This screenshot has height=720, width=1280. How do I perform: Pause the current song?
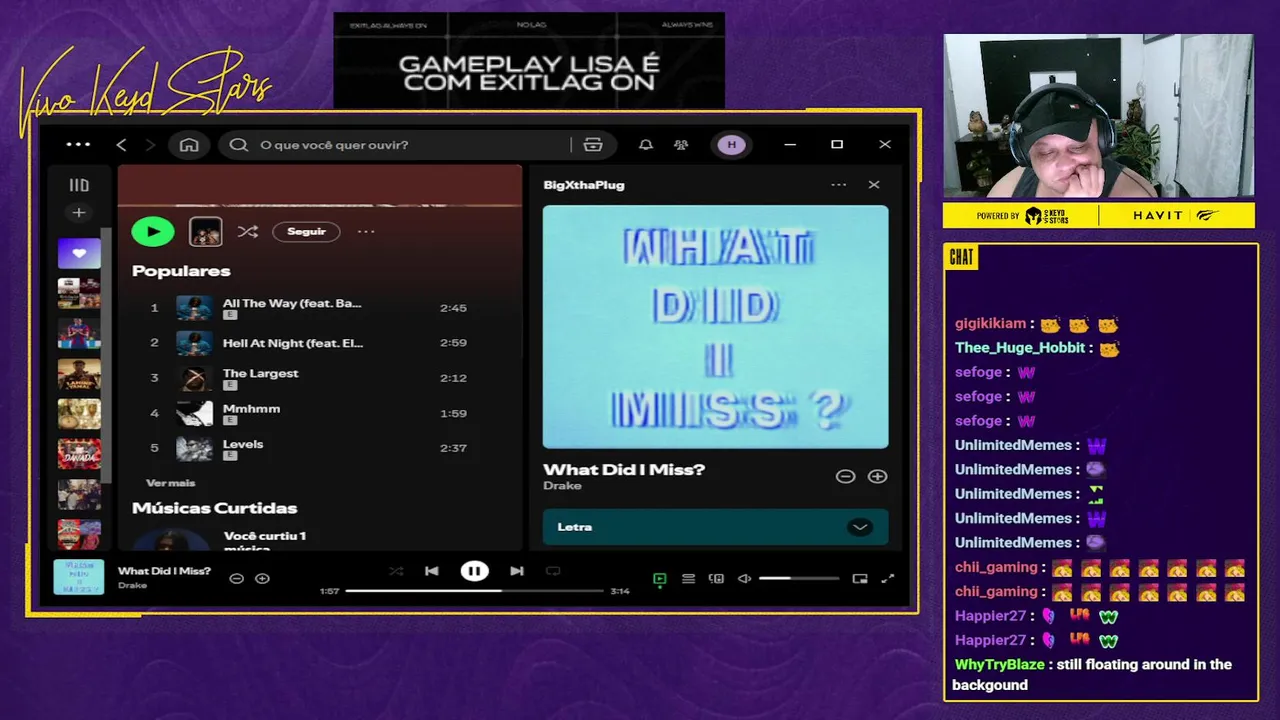click(474, 571)
